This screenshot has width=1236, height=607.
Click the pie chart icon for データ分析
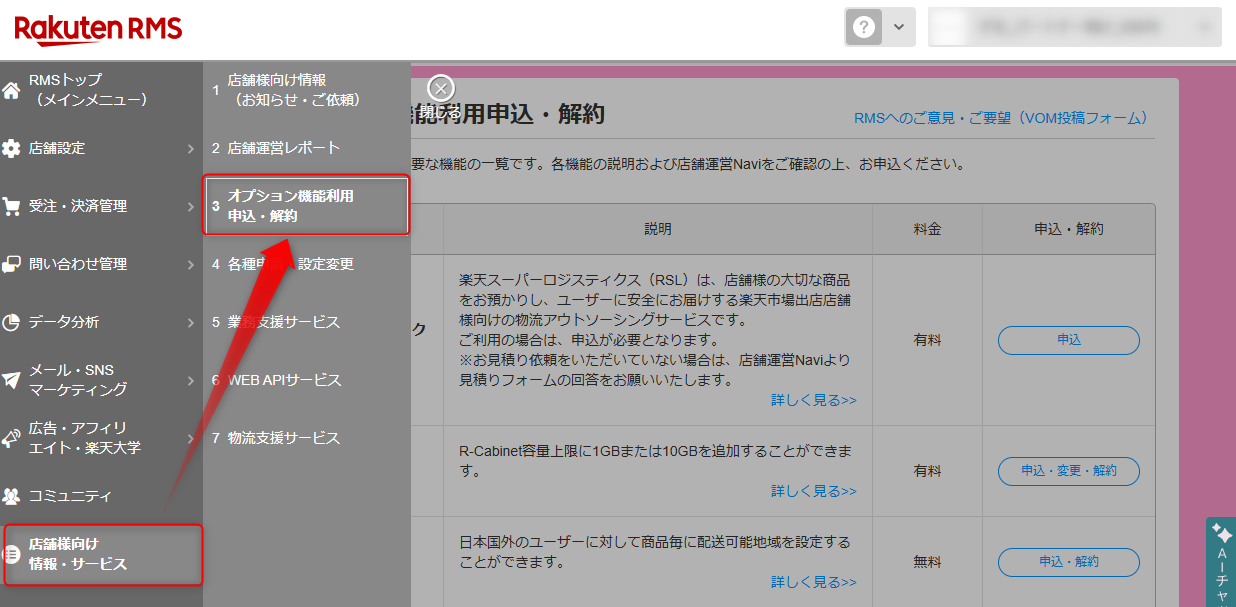(x=11, y=322)
